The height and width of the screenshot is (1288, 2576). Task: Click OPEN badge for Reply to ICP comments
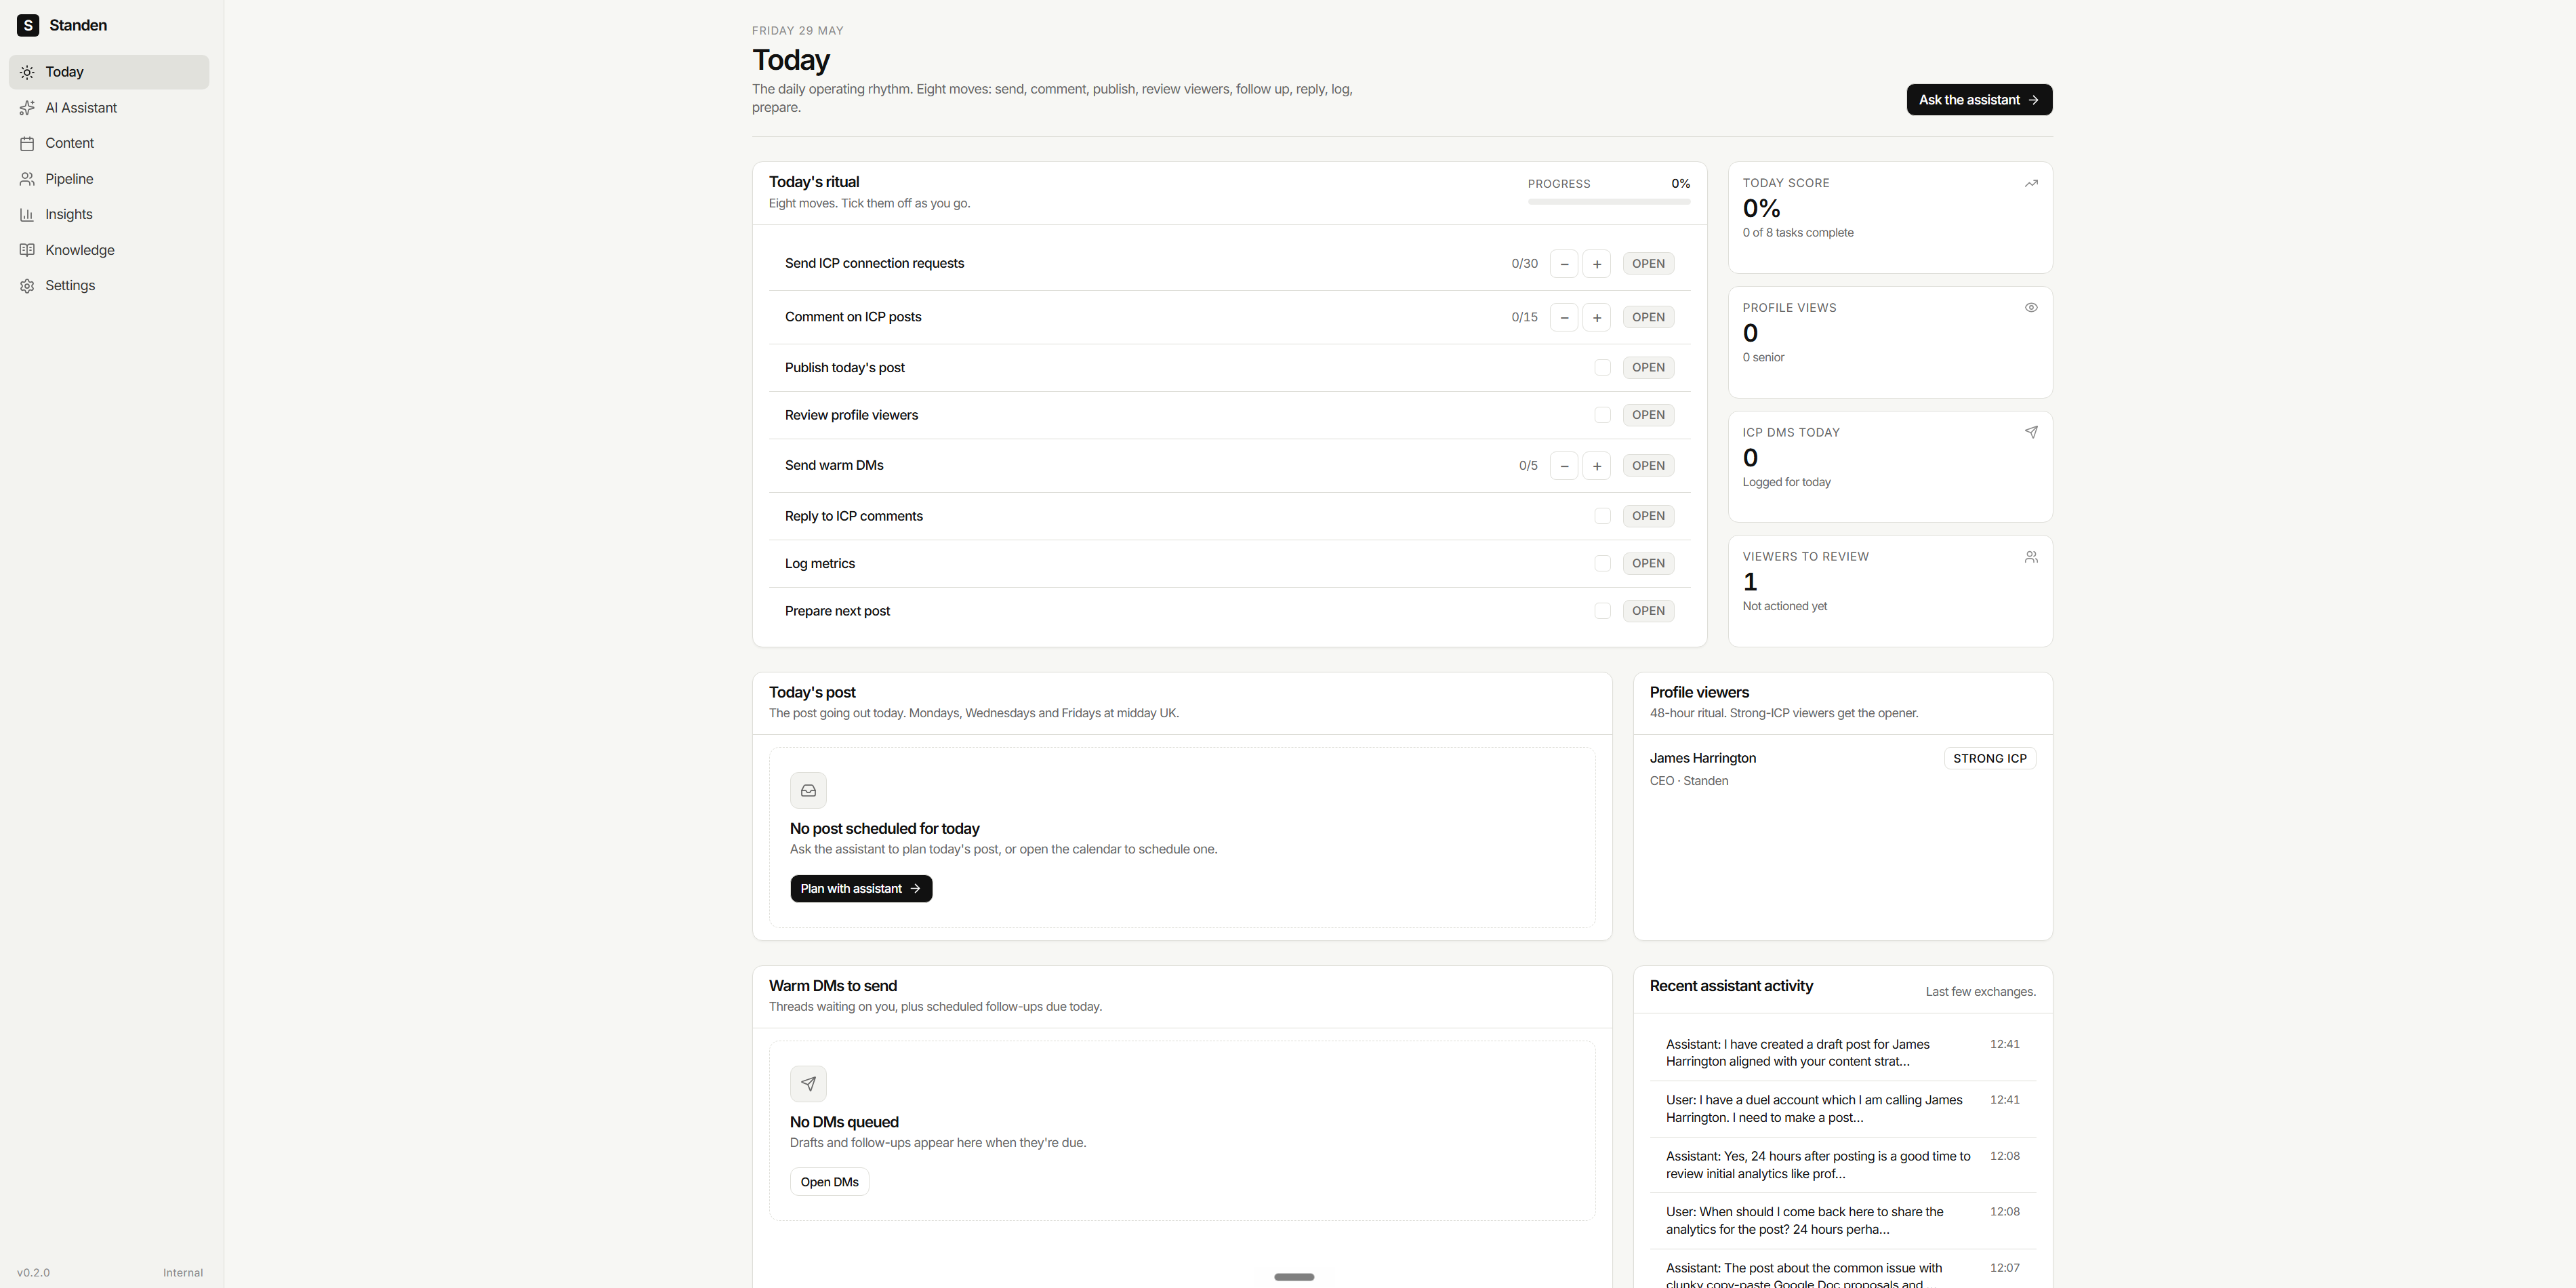click(1648, 516)
